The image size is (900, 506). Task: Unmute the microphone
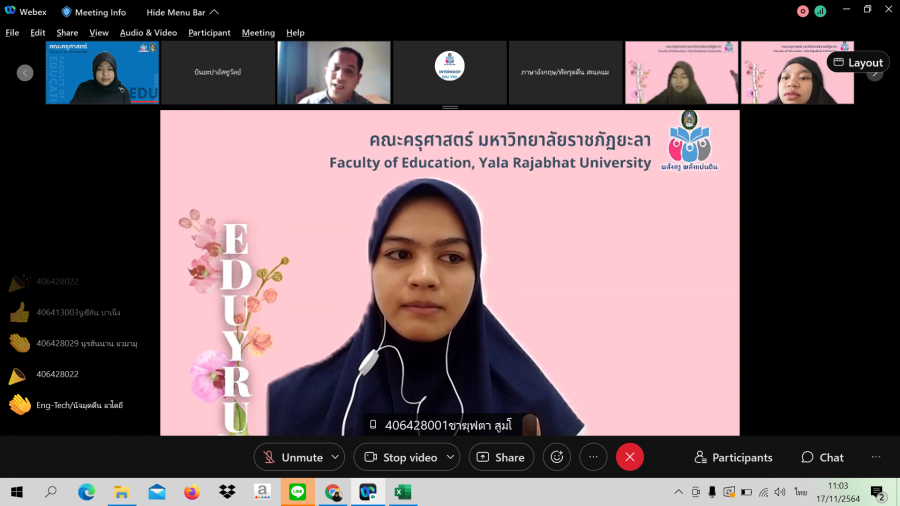click(x=292, y=457)
